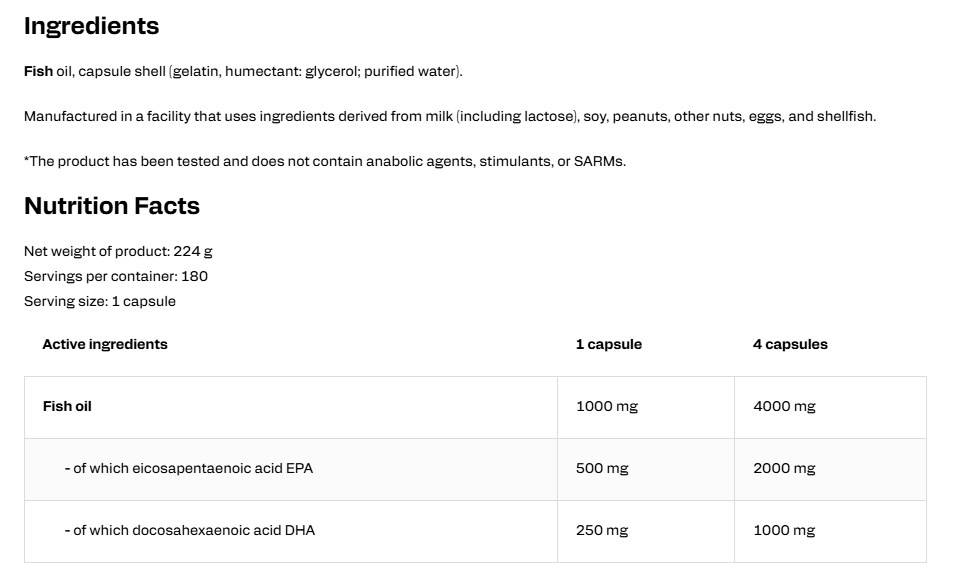Click the Active ingredients column header
Screen dimensions: 953x582
105,344
